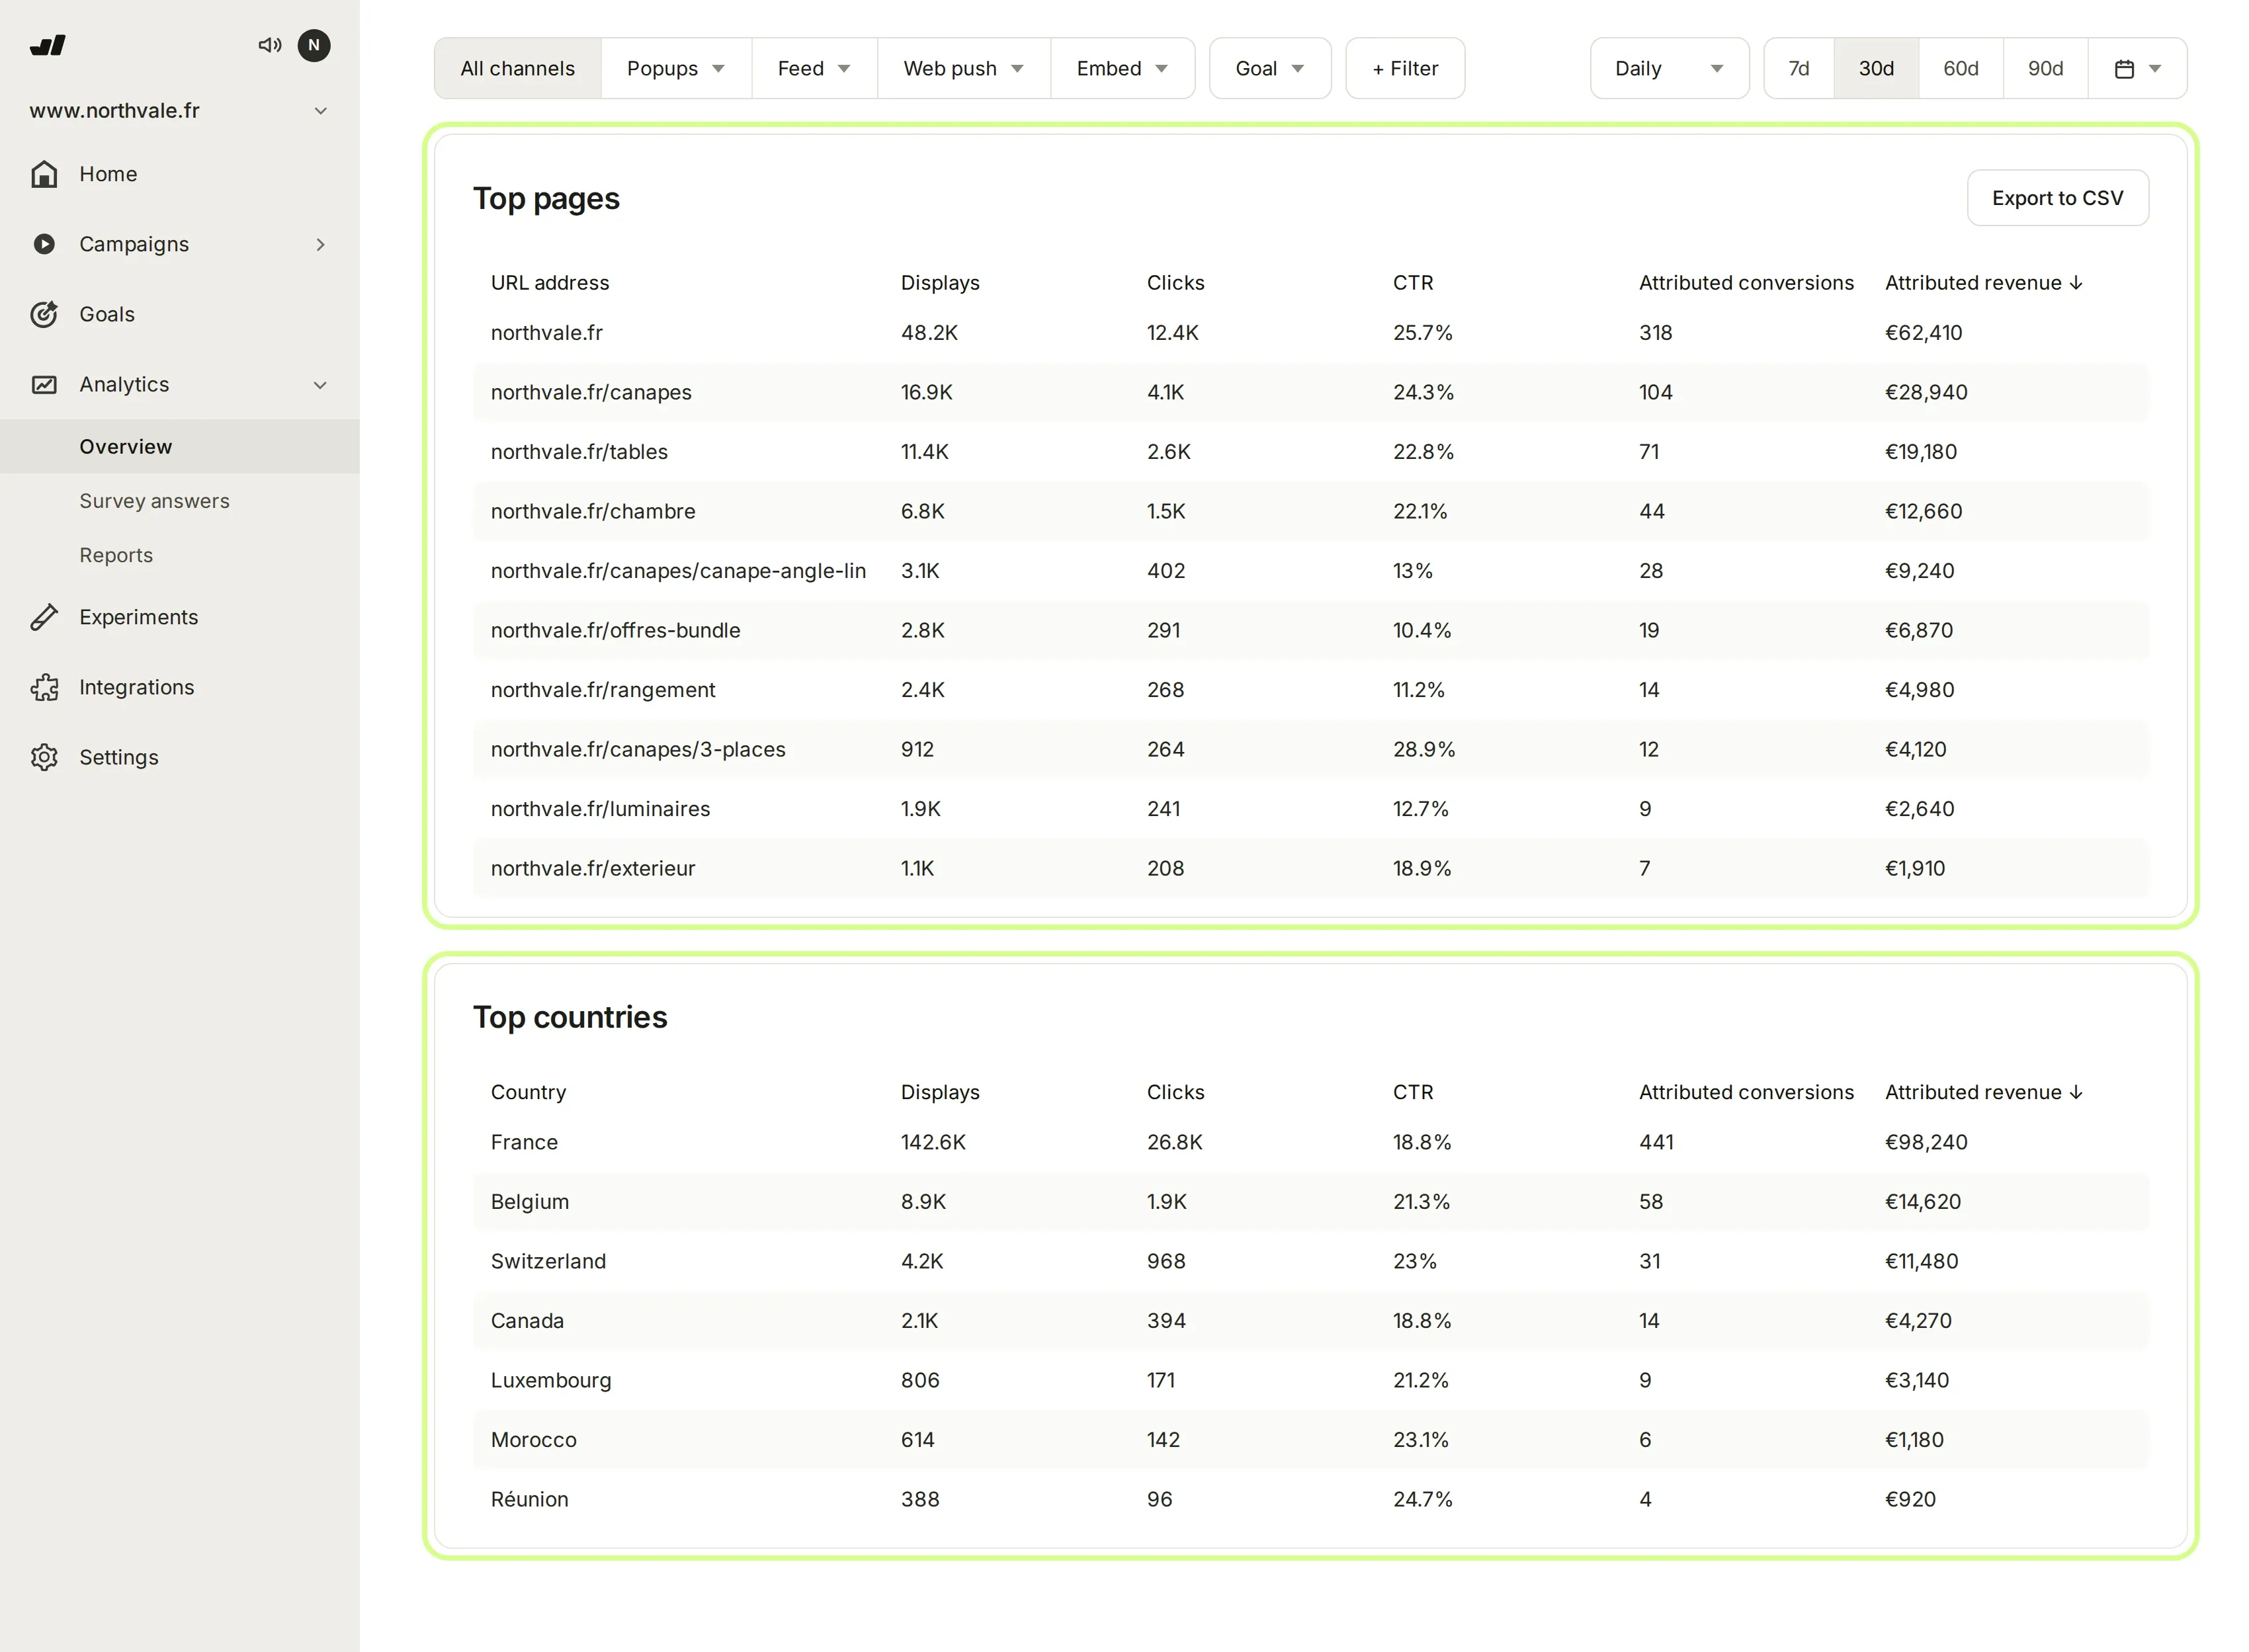This screenshot has height=1652, width=2249.
Task: Open the N user avatar
Action: pos(314,45)
